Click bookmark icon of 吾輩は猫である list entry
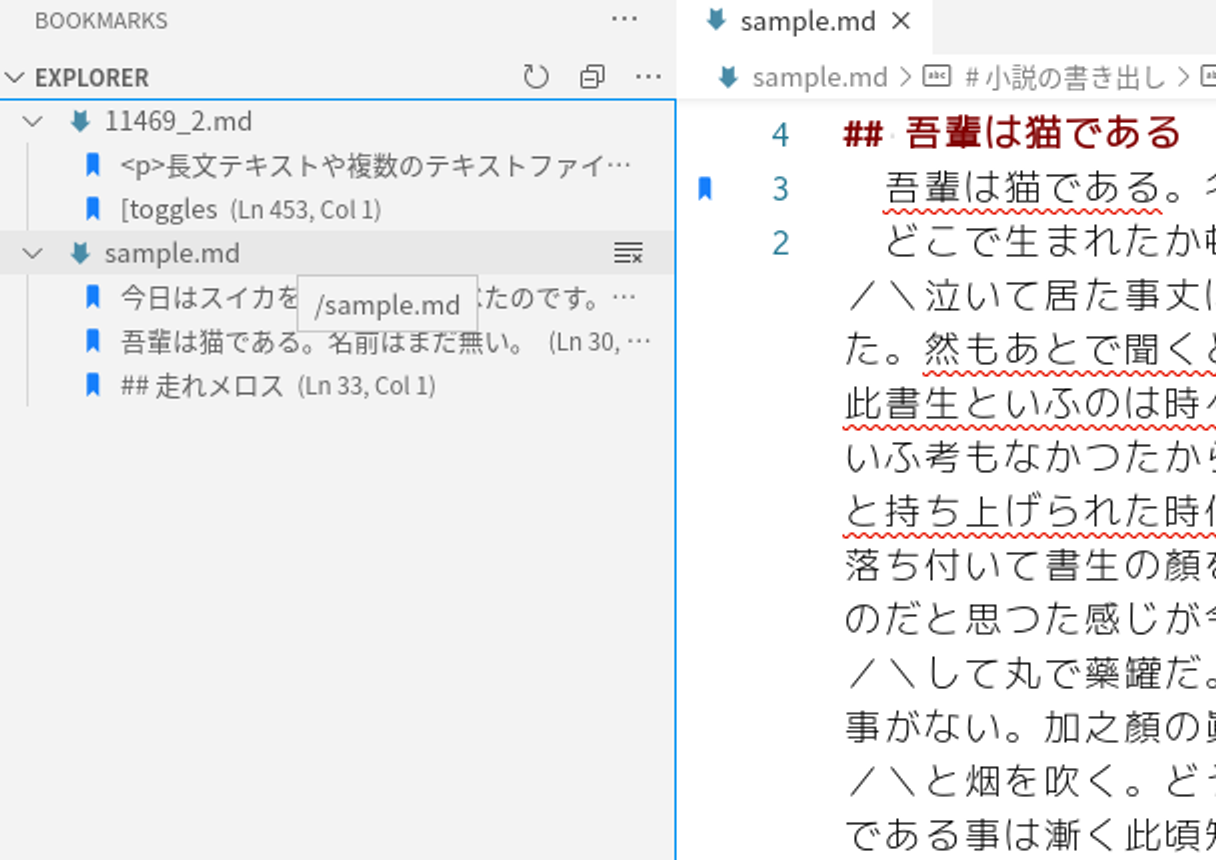This screenshot has height=860, width=1216. point(93,341)
